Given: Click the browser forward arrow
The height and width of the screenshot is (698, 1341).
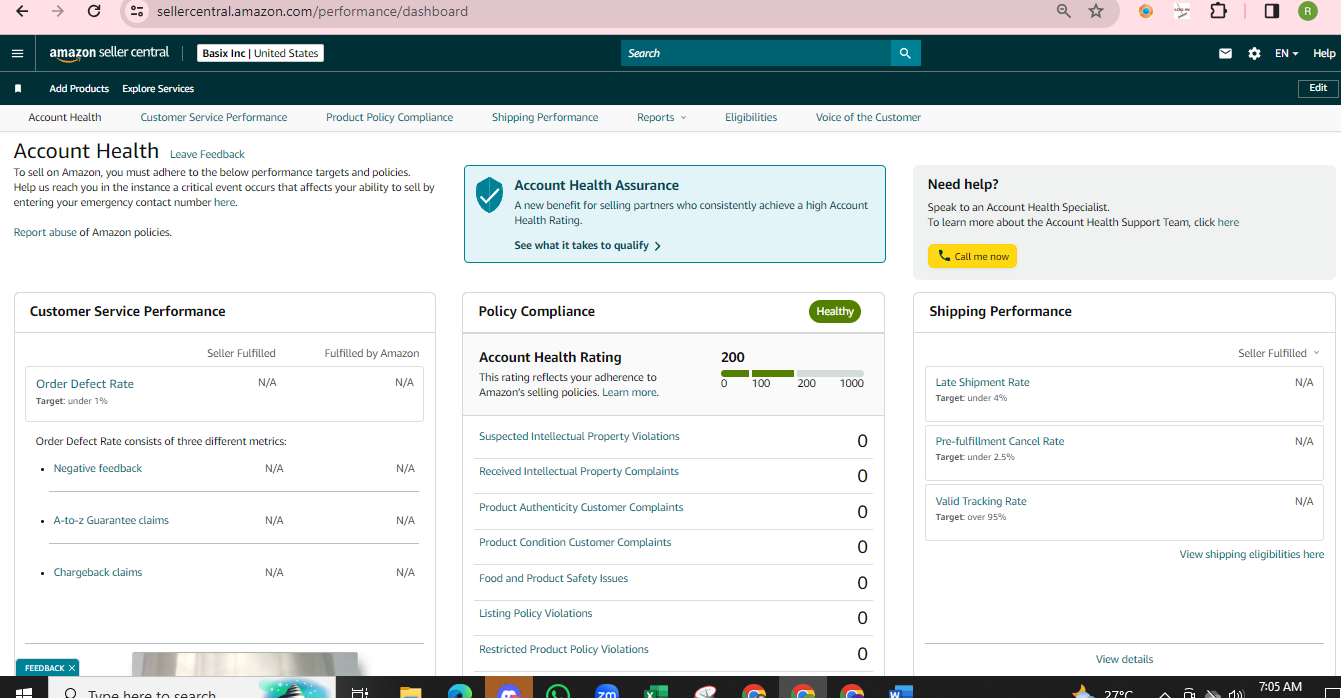Looking at the screenshot, I should (58, 11).
